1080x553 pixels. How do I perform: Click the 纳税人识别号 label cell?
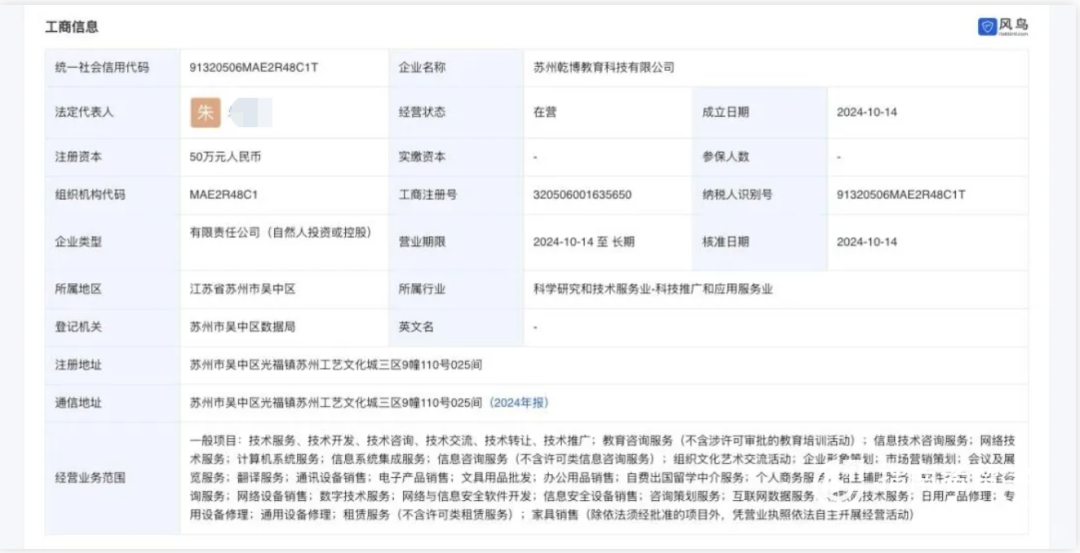click(x=737, y=194)
